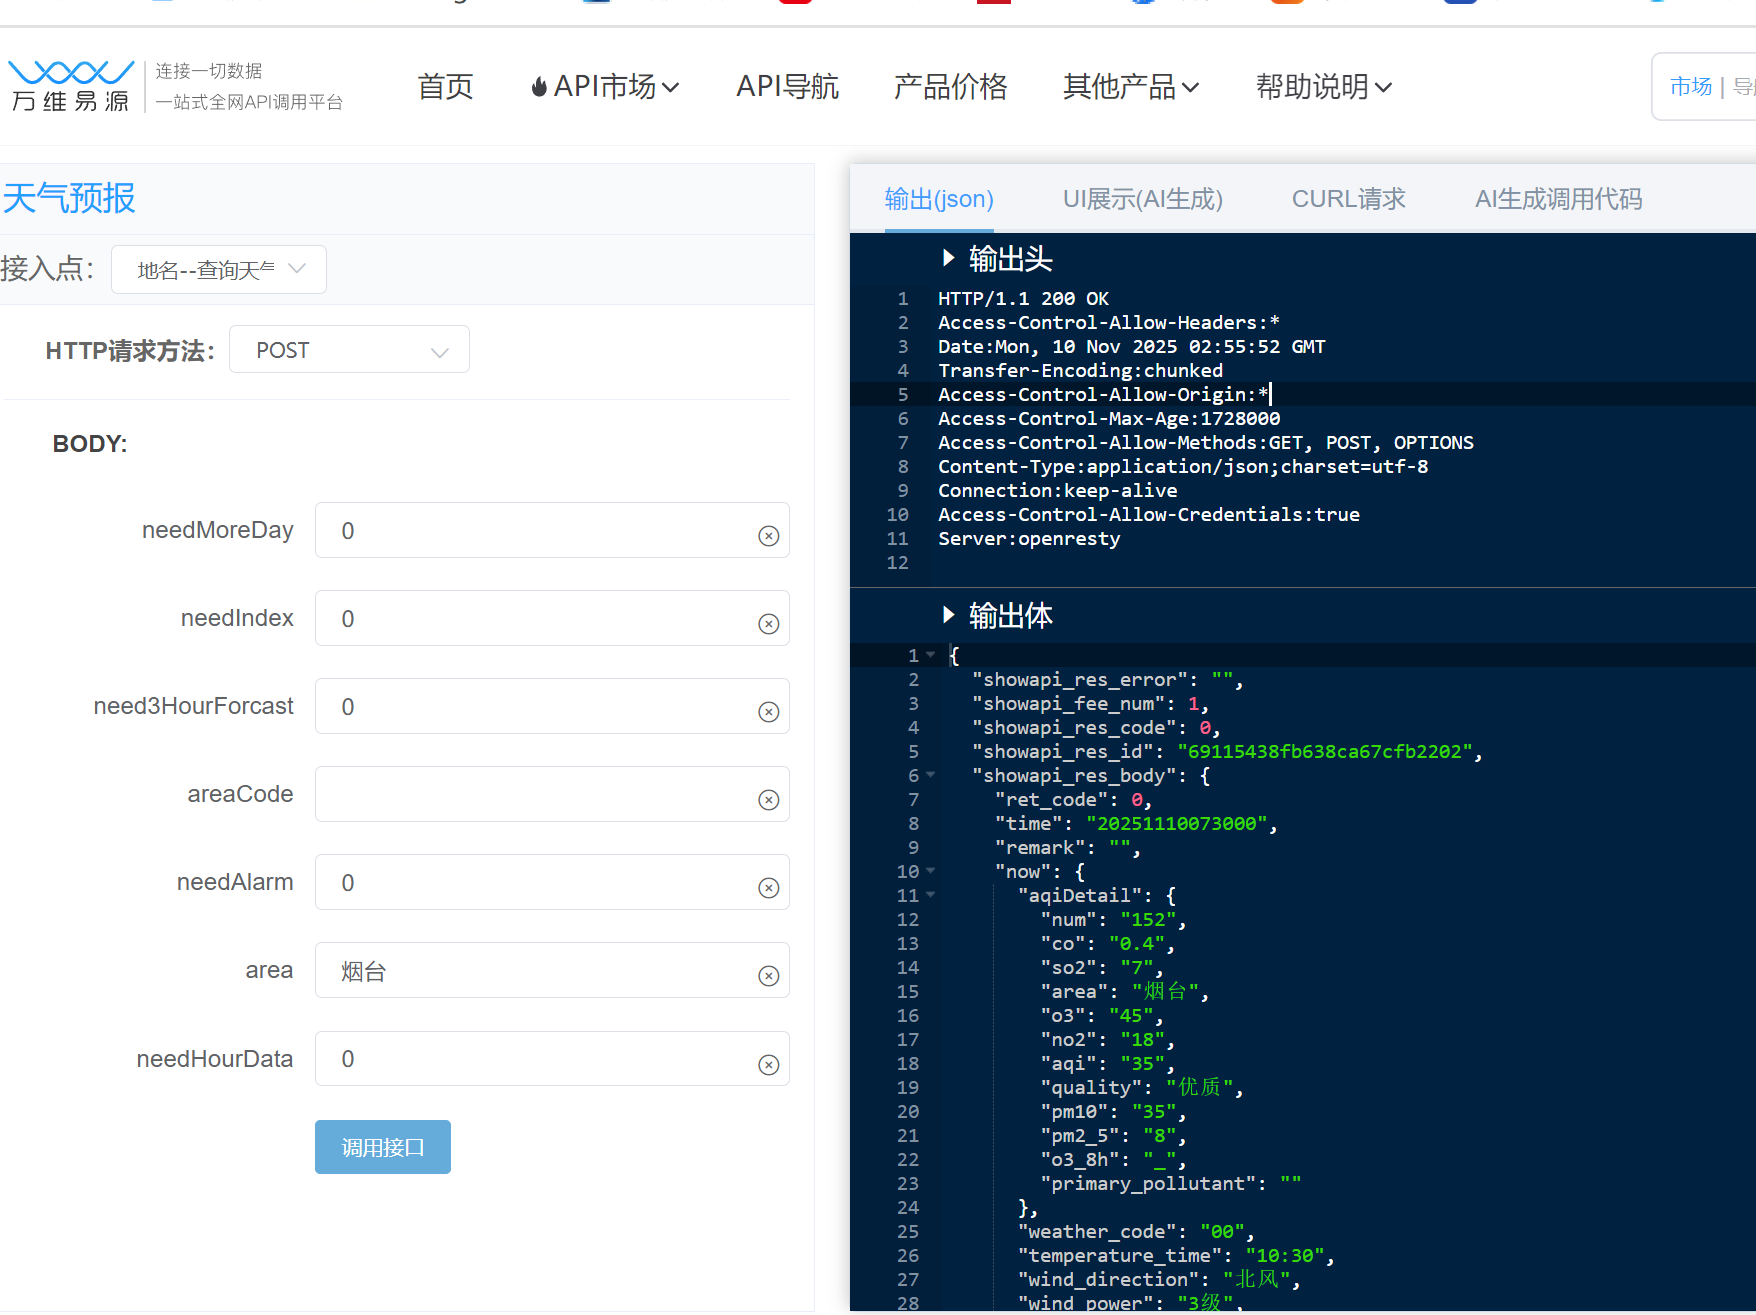Click the "co" value 0.4

(x=1136, y=943)
